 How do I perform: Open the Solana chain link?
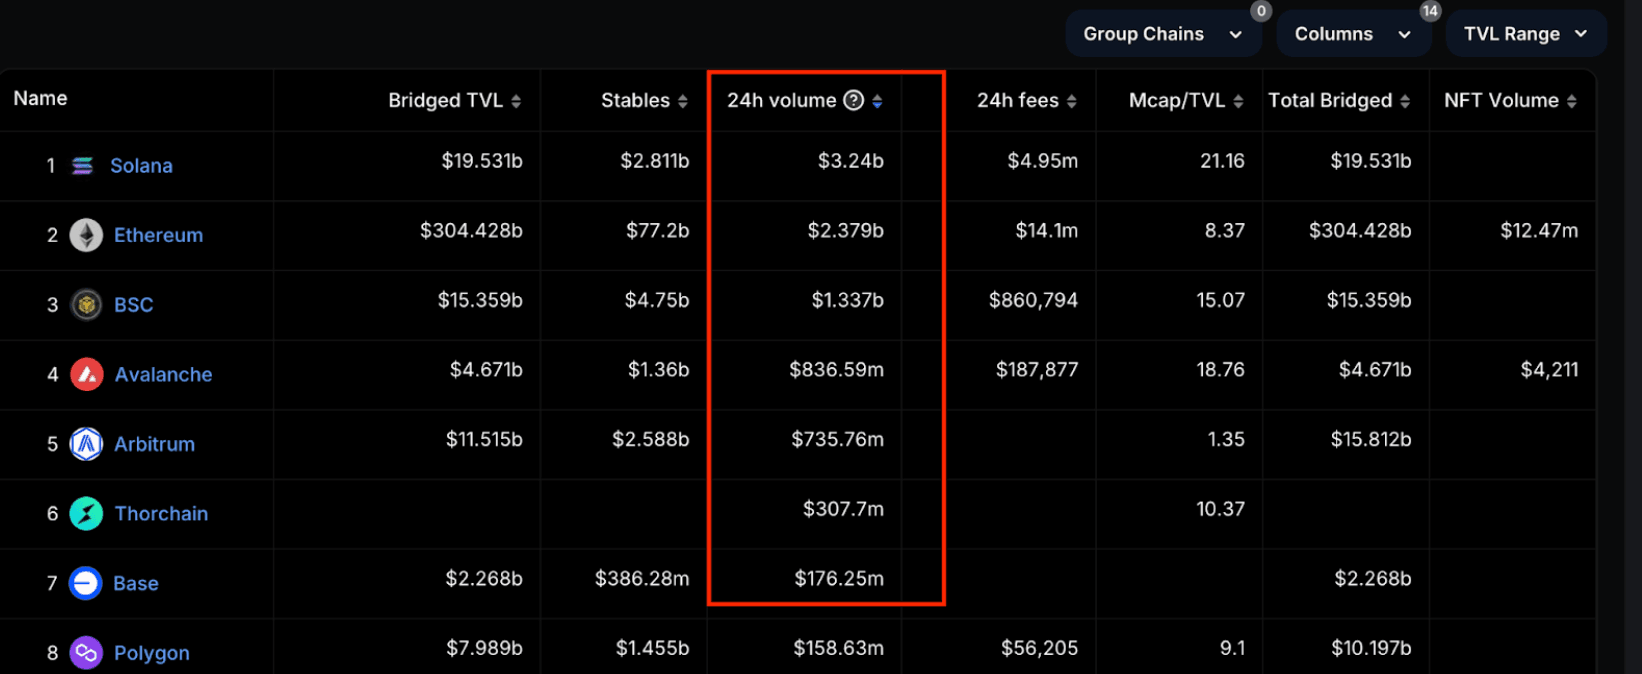pyautogui.click(x=141, y=166)
